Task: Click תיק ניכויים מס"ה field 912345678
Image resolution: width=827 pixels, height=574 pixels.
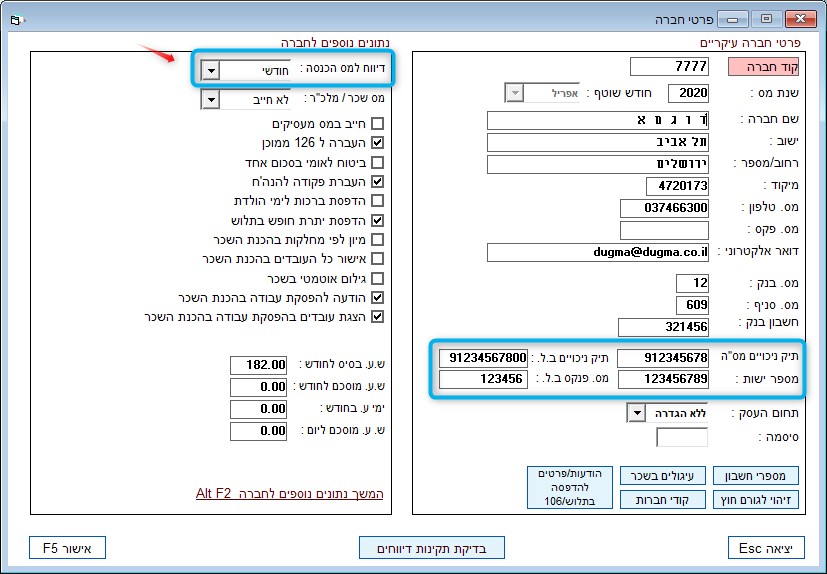Action: [663, 358]
